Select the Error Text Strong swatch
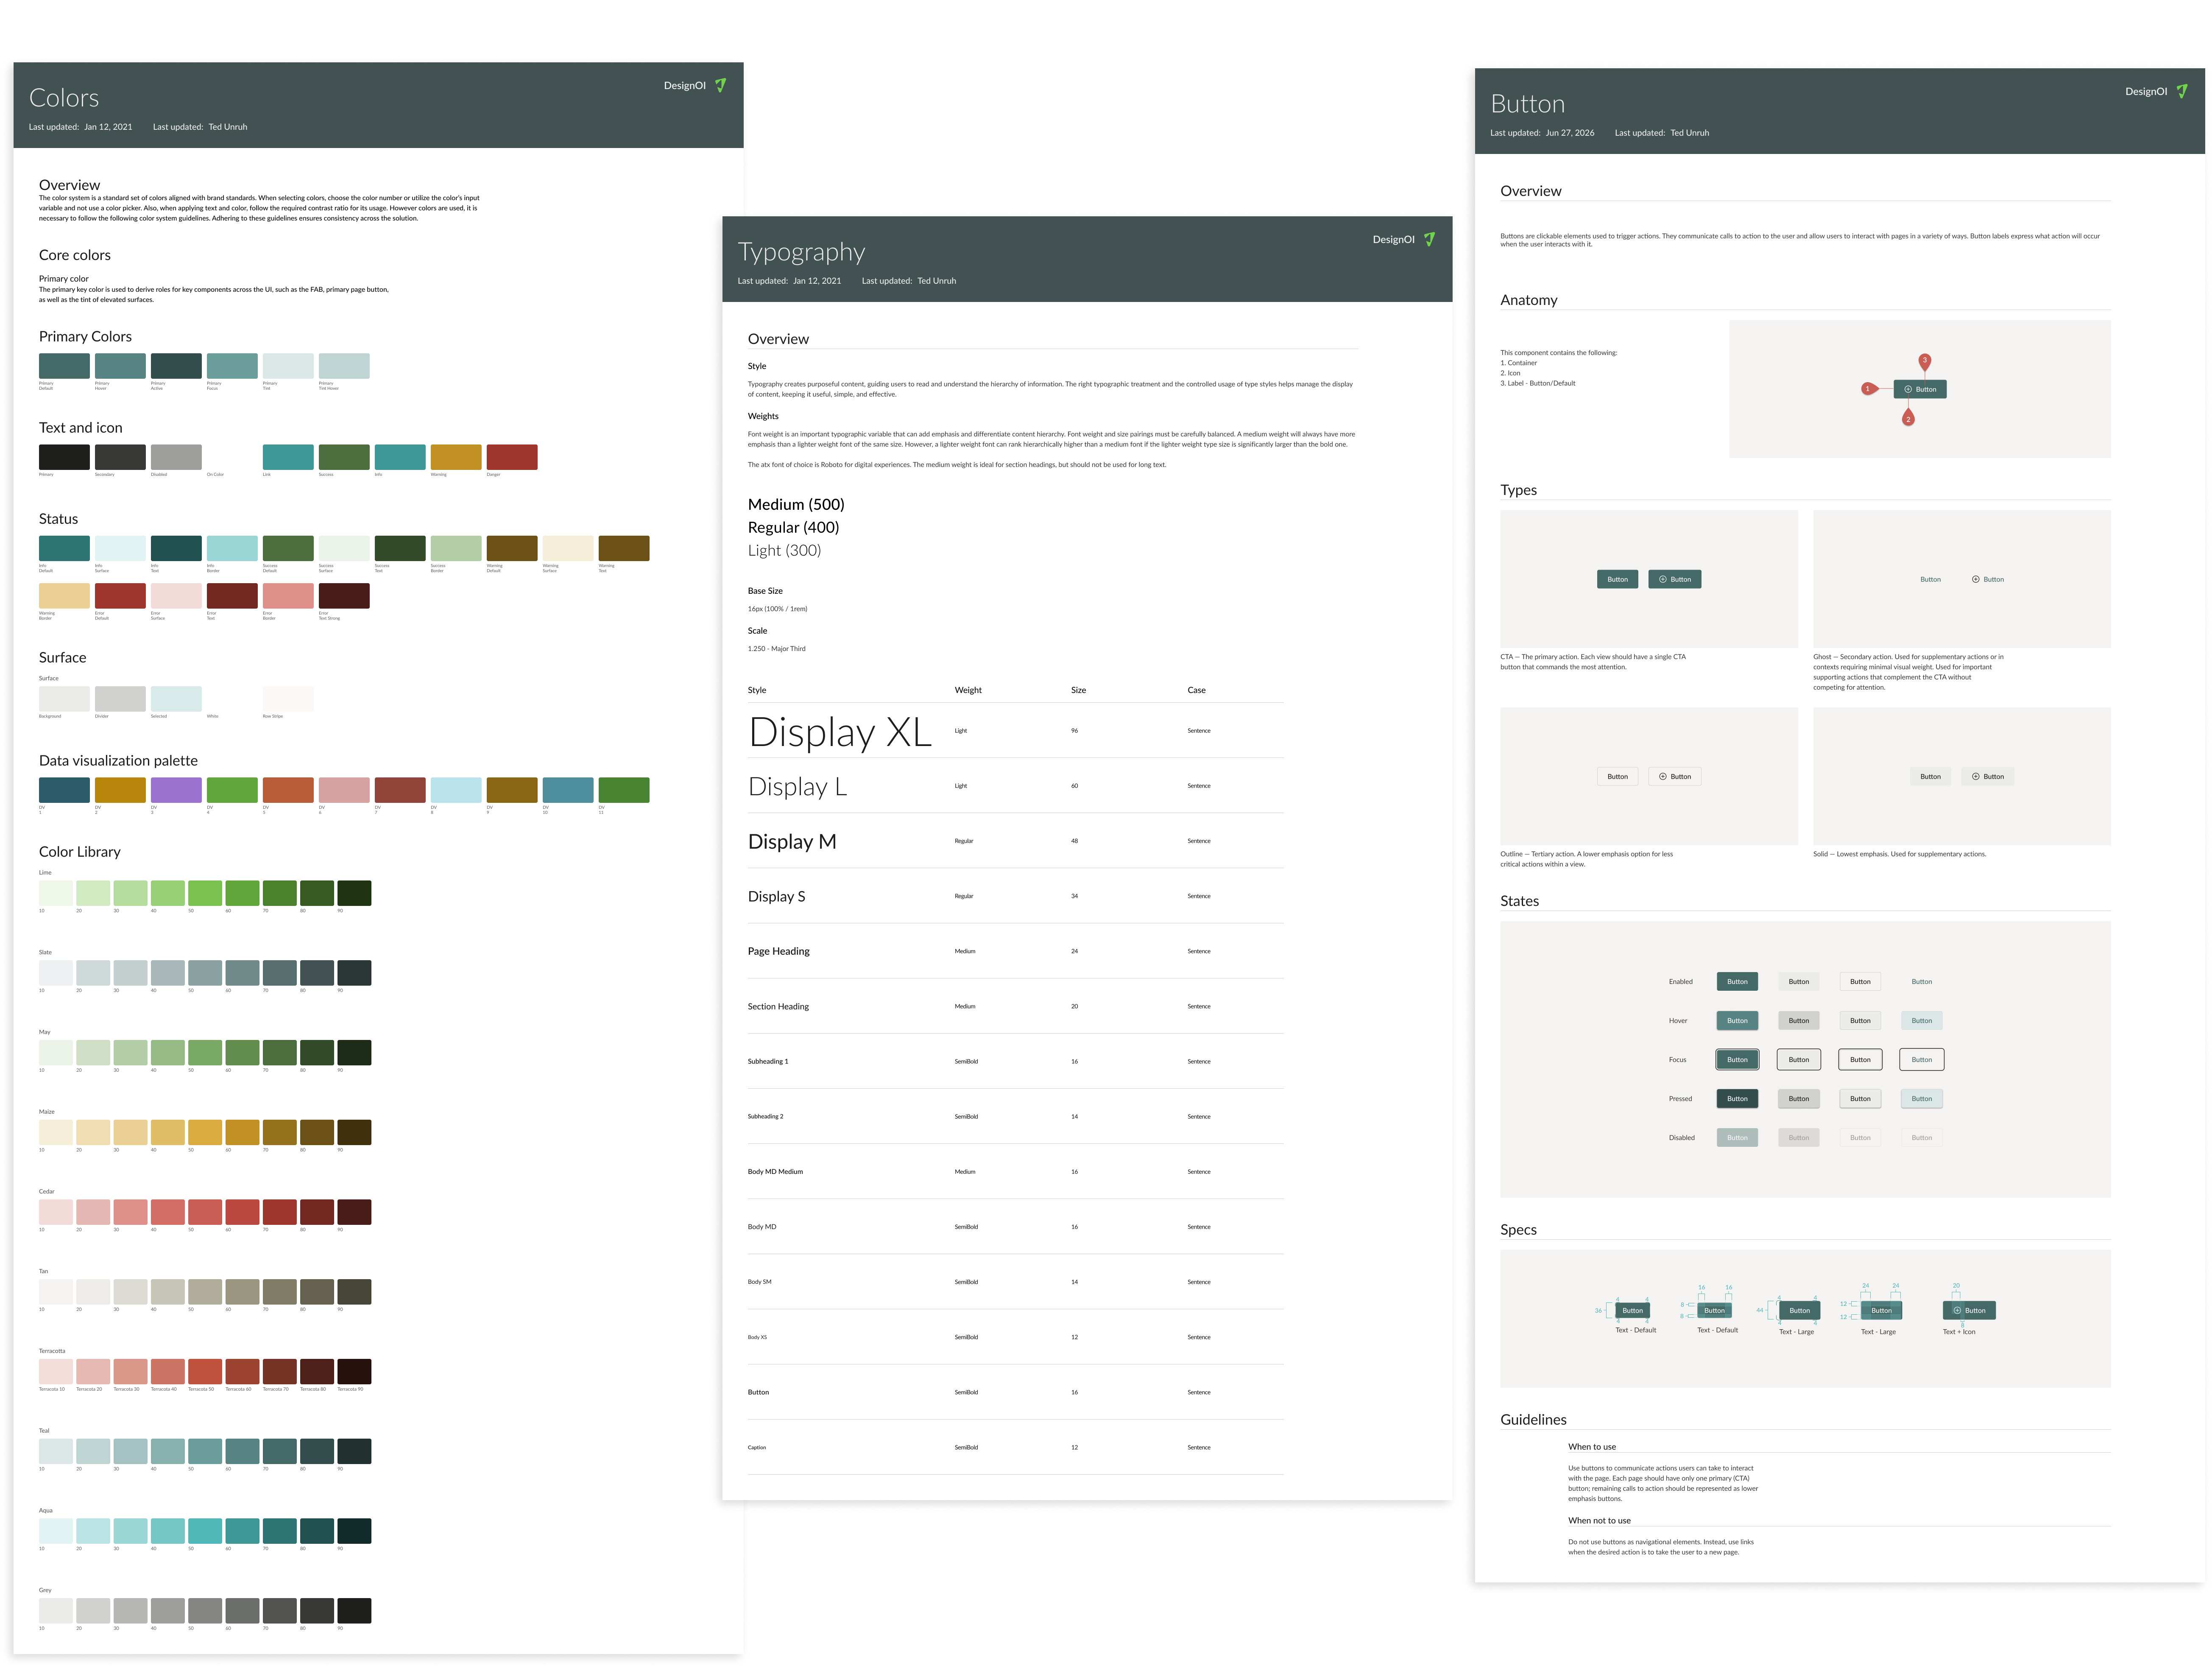This screenshot has width=2212, height=1674. click(x=344, y=596)
